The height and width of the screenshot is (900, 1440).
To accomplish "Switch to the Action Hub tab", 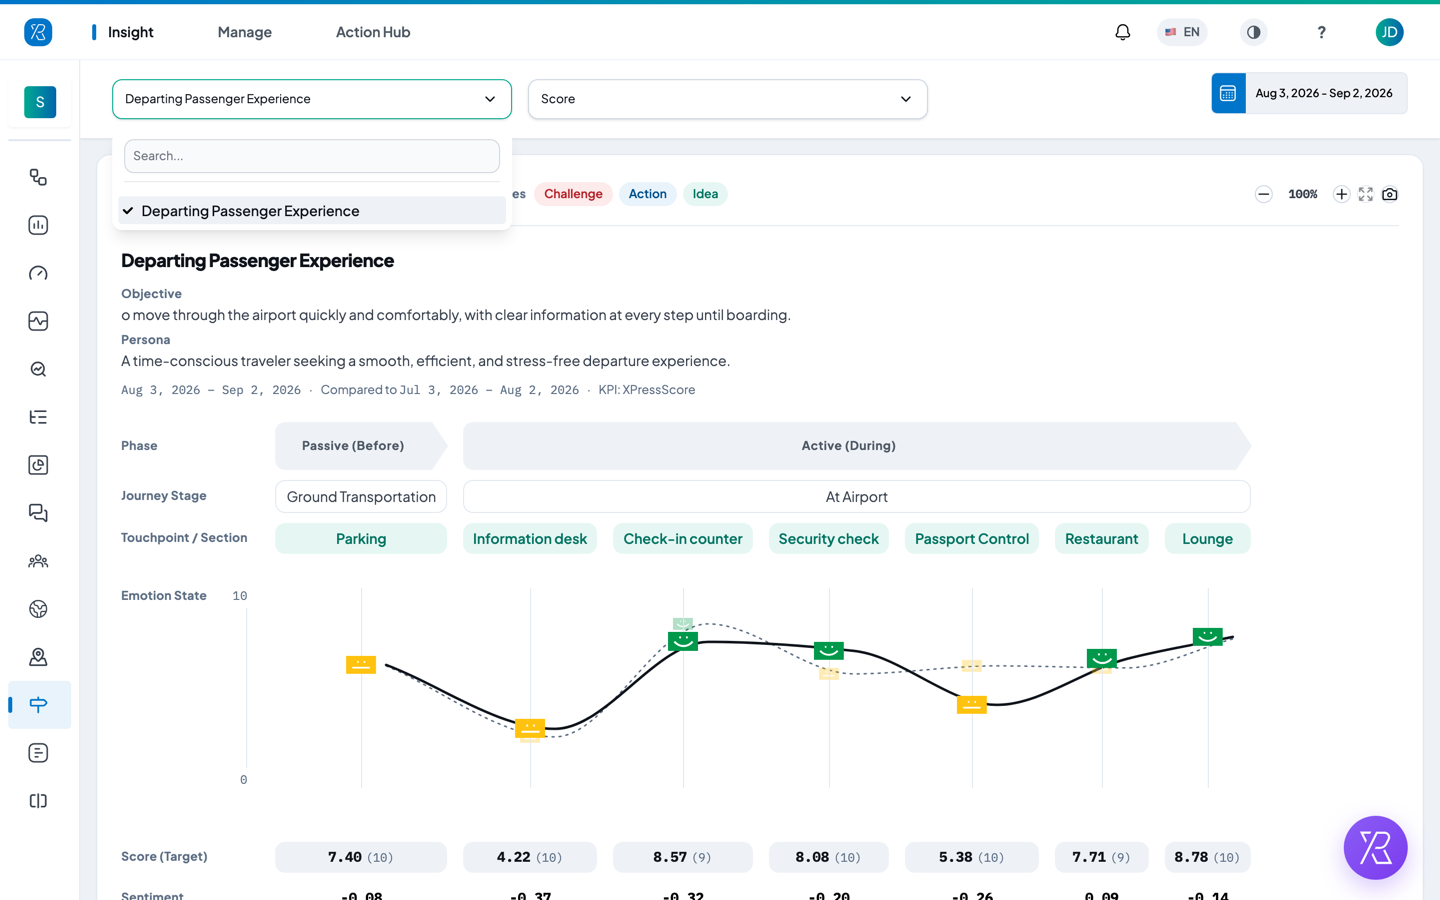I will (x=373, y=32).
